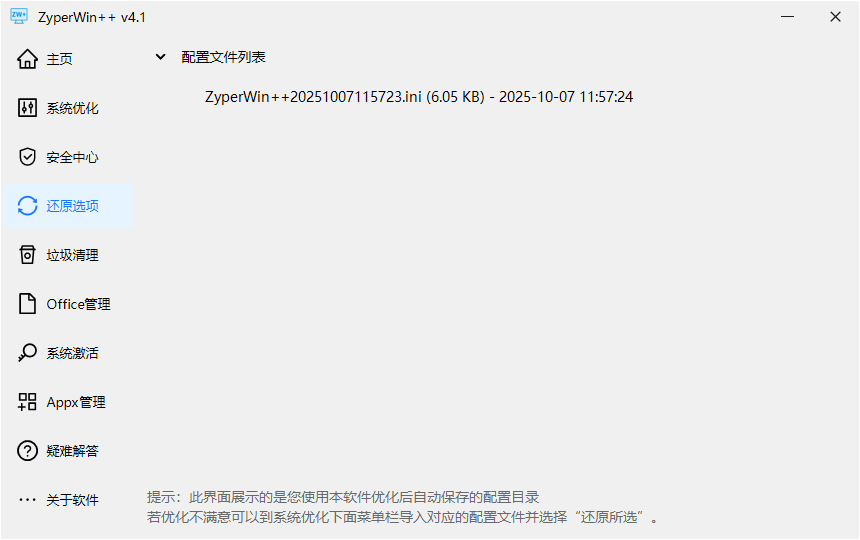Click the three dots icon for 关于软件
The height and width of the screenshot is (540, 860).
pos(27,499)
